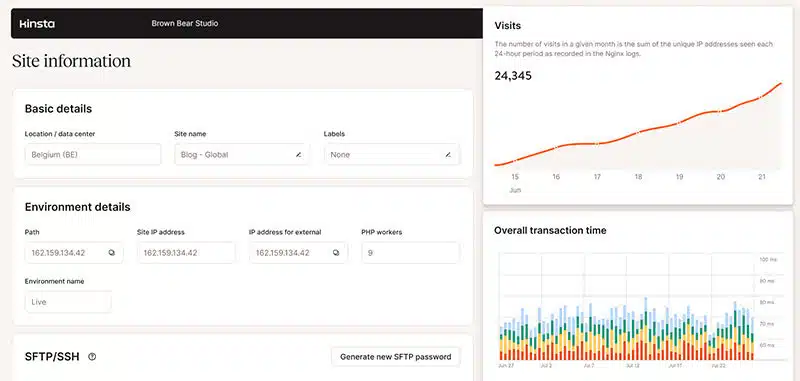Edit the Site name pencil icon
The width and height of the screenshot is (800, 381).
(x=298, y=155)
